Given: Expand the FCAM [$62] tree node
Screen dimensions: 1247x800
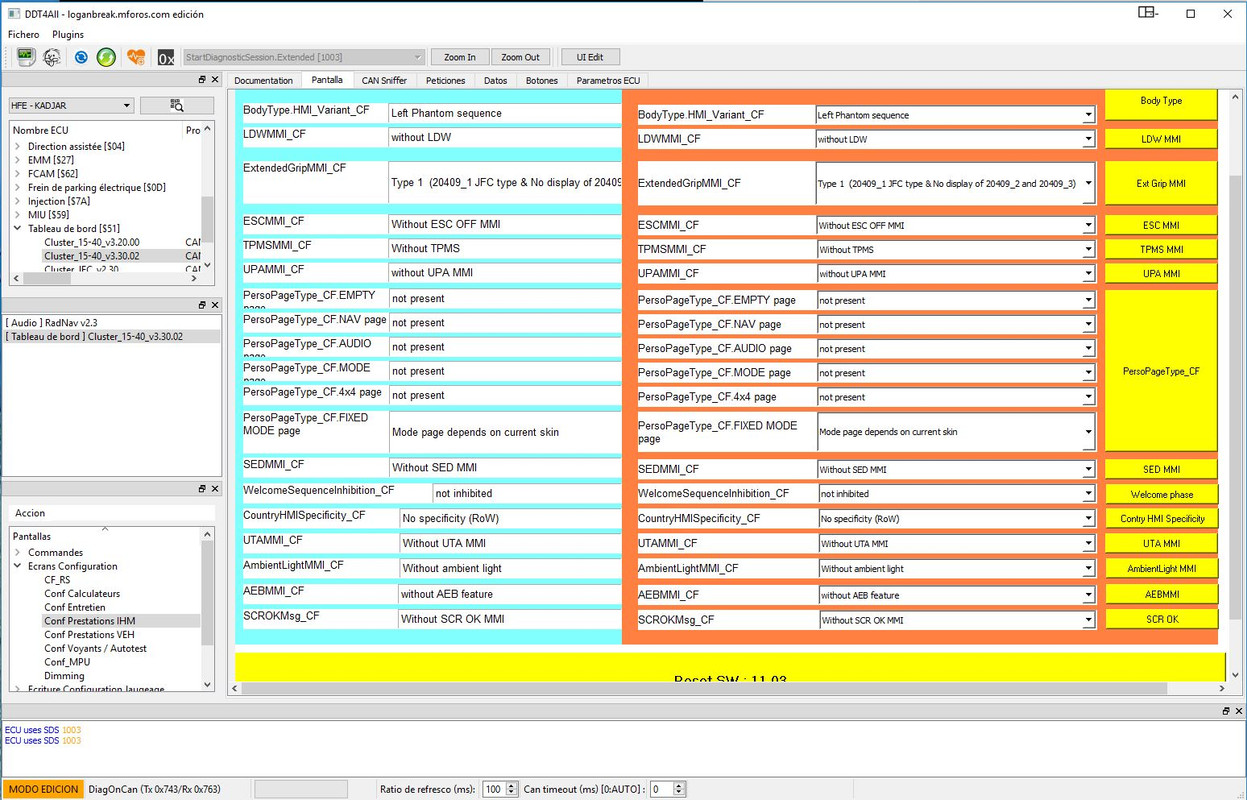Looking at the screenshot, I should coord(18,174).
